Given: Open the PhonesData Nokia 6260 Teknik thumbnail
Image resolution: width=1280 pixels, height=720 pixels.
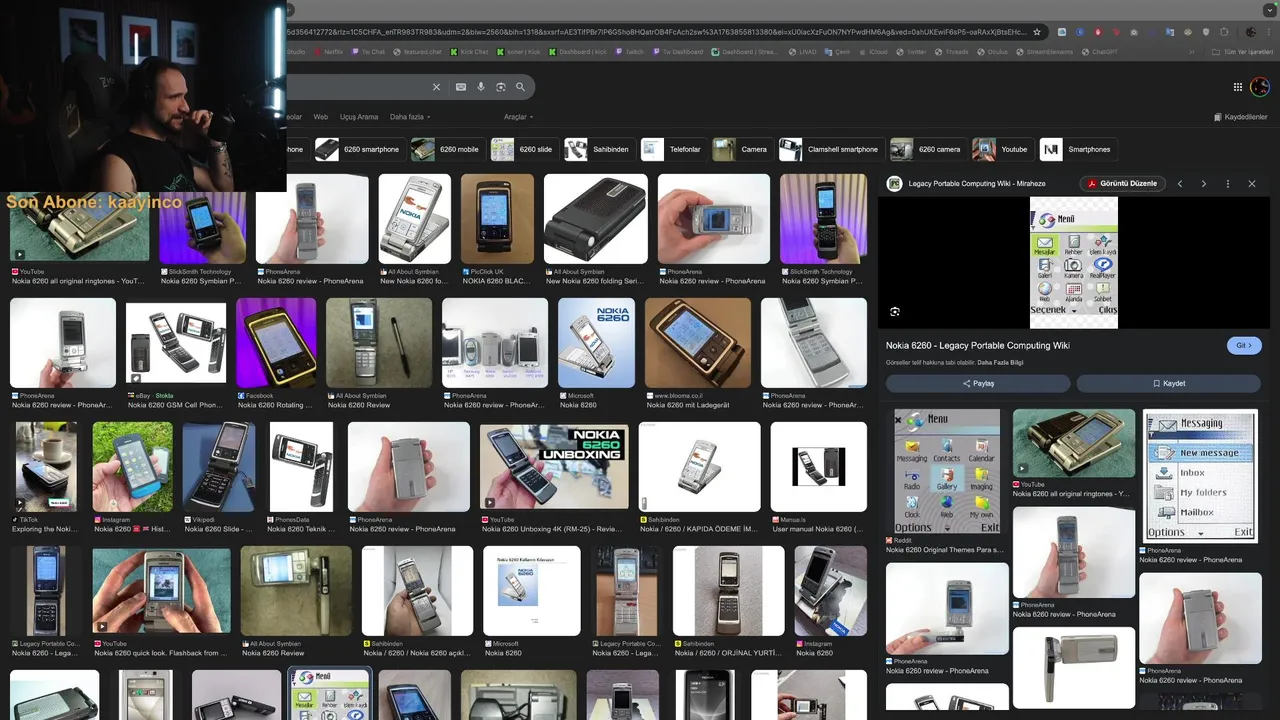Looking at the screenshot, I should coord(301,467).
